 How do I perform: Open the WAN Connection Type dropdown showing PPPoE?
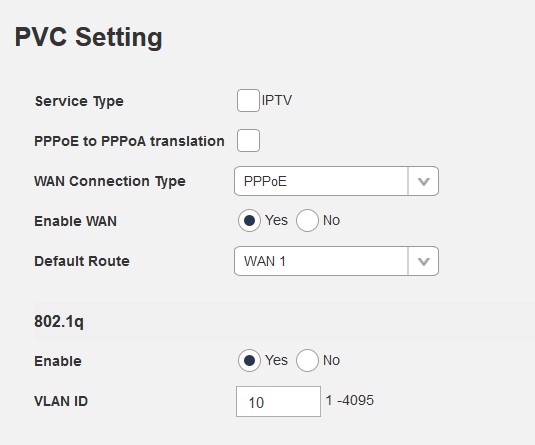pyautogui.click(x=336, y=181)
